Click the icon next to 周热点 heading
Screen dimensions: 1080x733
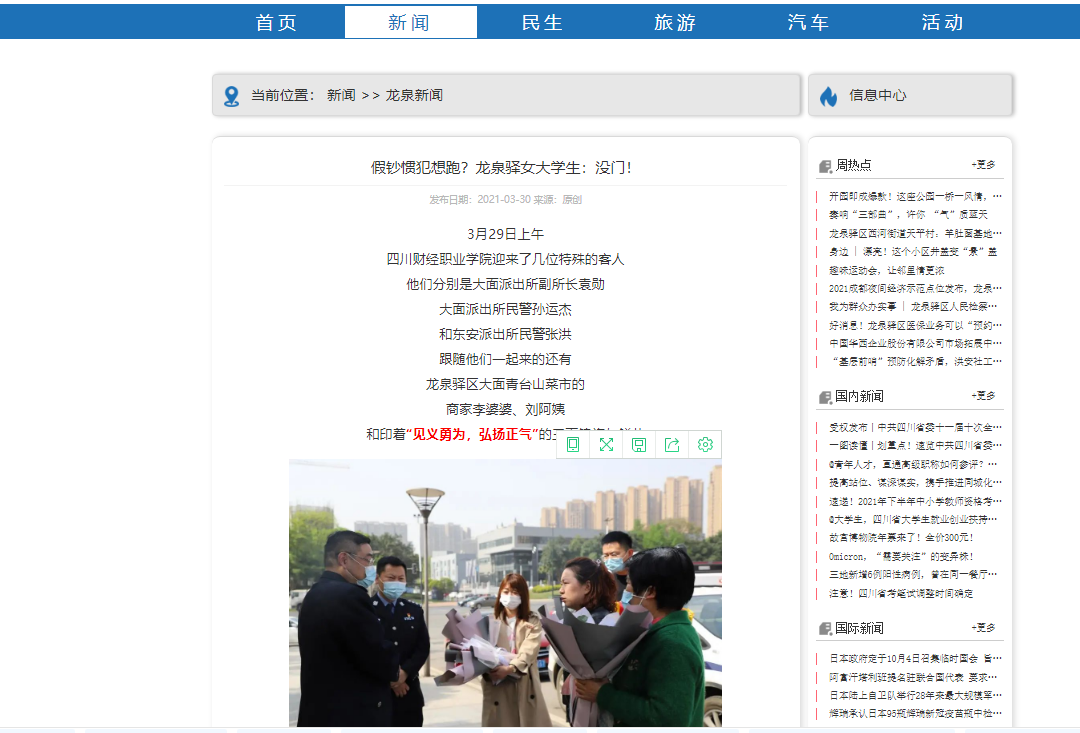(825, 166)
